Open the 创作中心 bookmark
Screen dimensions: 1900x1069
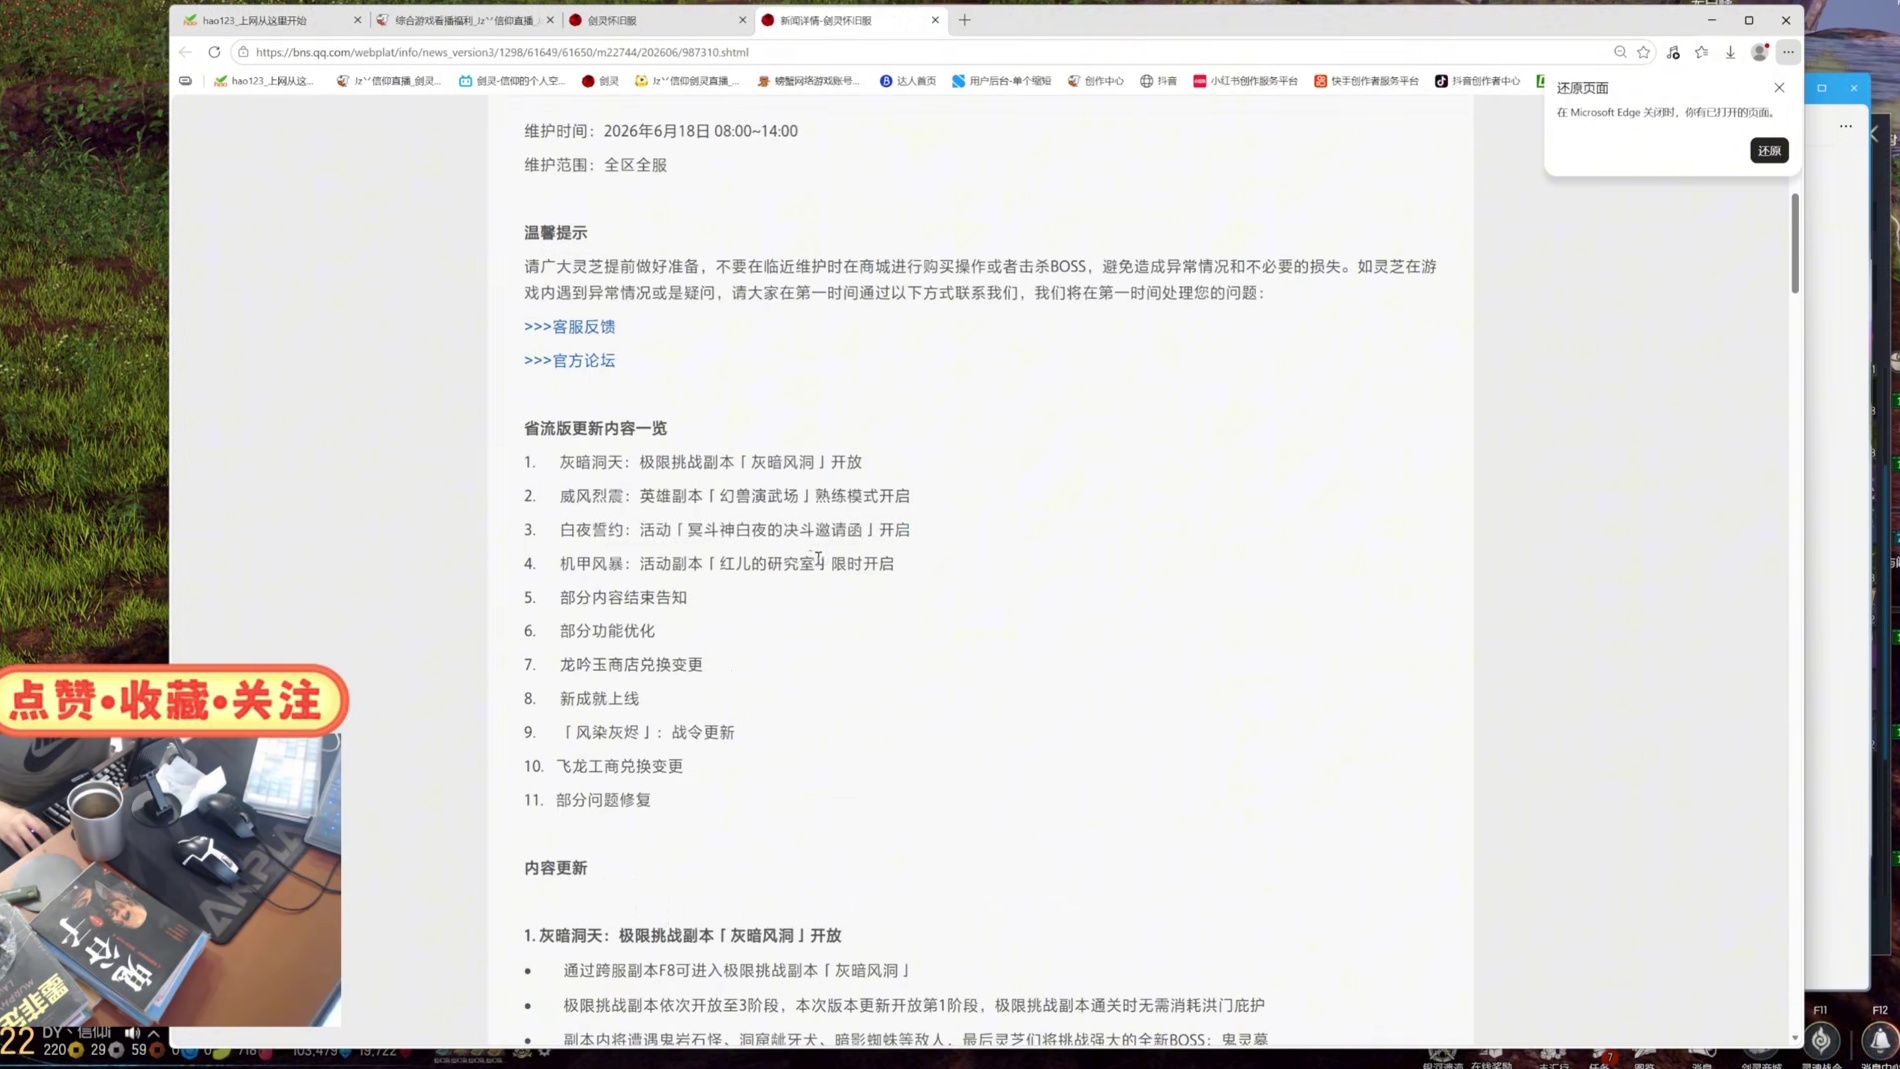[1096, 81]
